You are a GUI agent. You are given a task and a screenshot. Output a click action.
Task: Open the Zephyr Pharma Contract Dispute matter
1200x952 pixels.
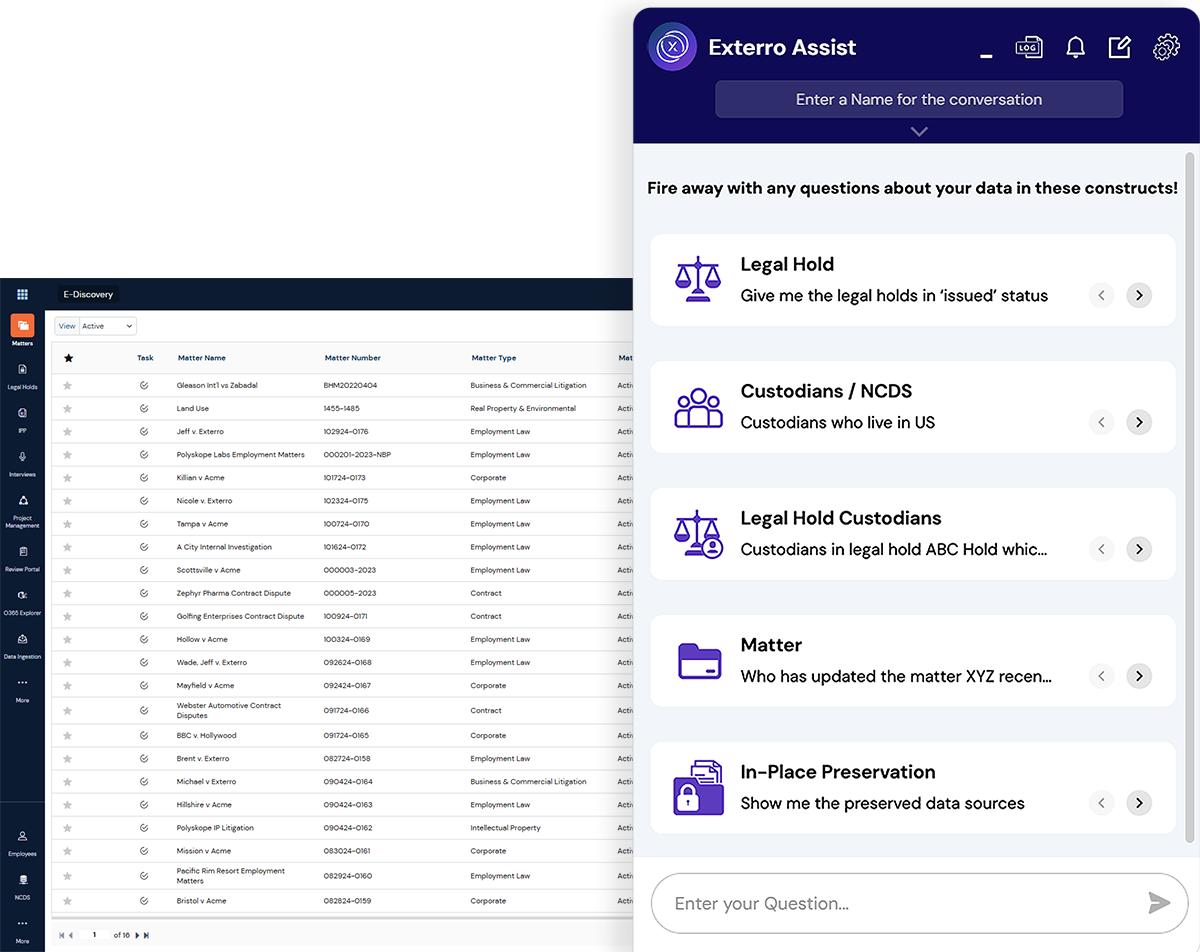pos(234,593)
